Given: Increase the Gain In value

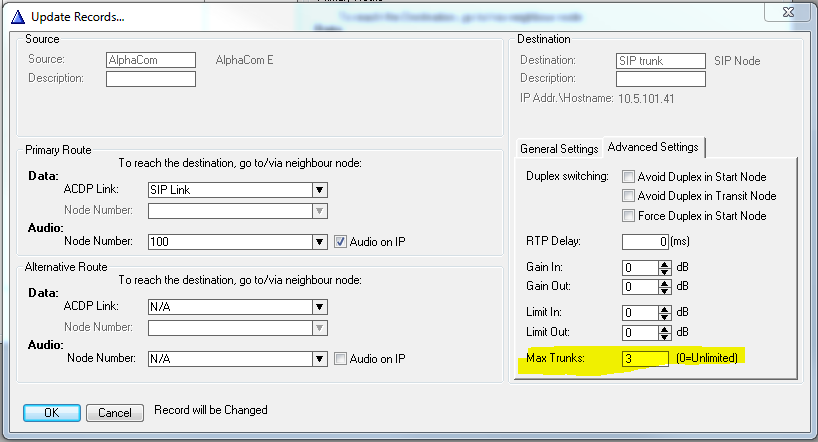Looking at the screenshot, I should [x=664, y=265].
